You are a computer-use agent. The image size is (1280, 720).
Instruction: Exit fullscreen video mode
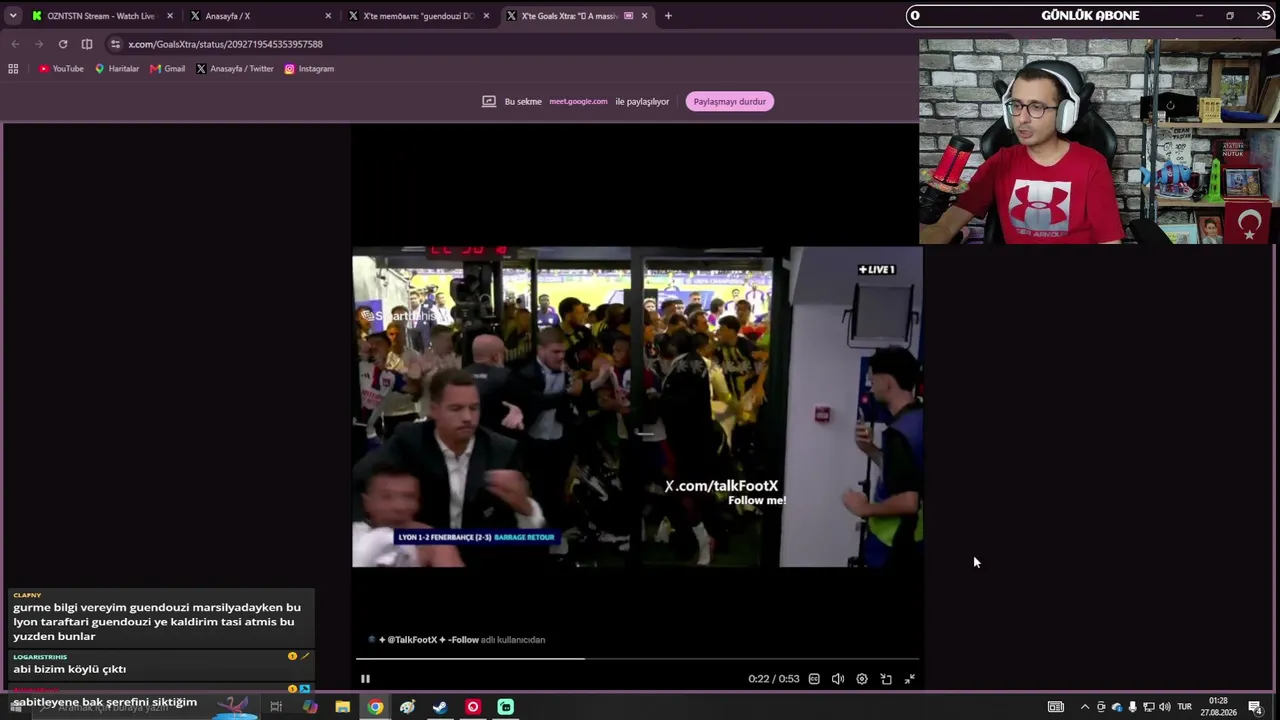coord(910,679)
